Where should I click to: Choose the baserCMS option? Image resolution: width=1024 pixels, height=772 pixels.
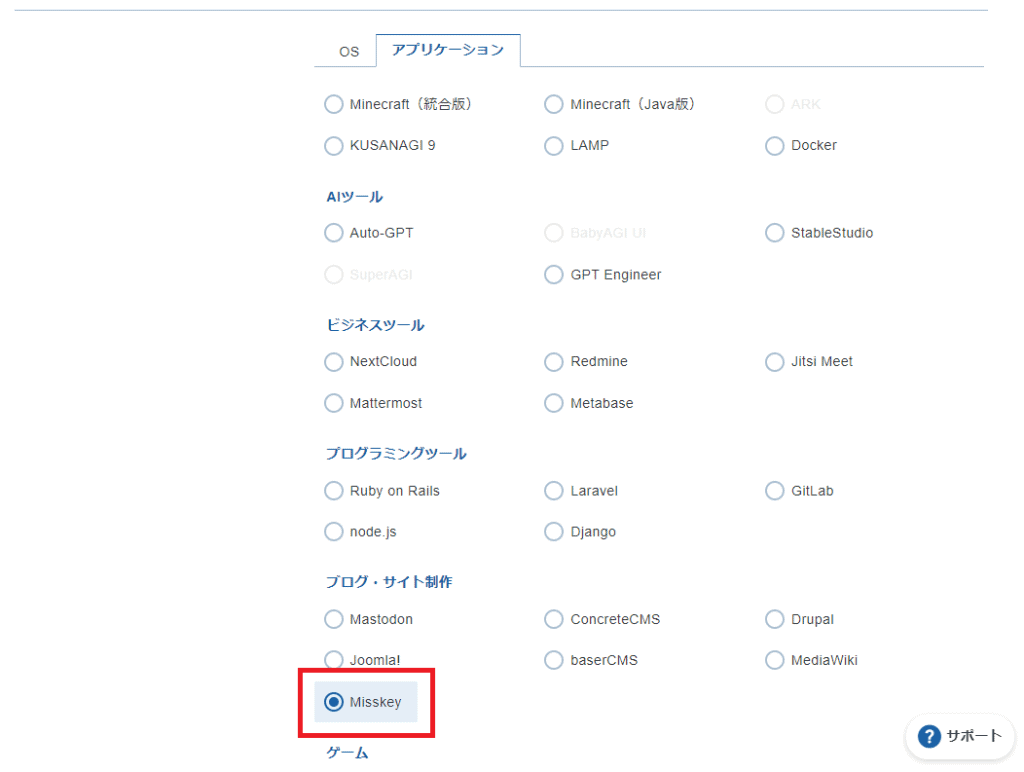coord(554,660)
